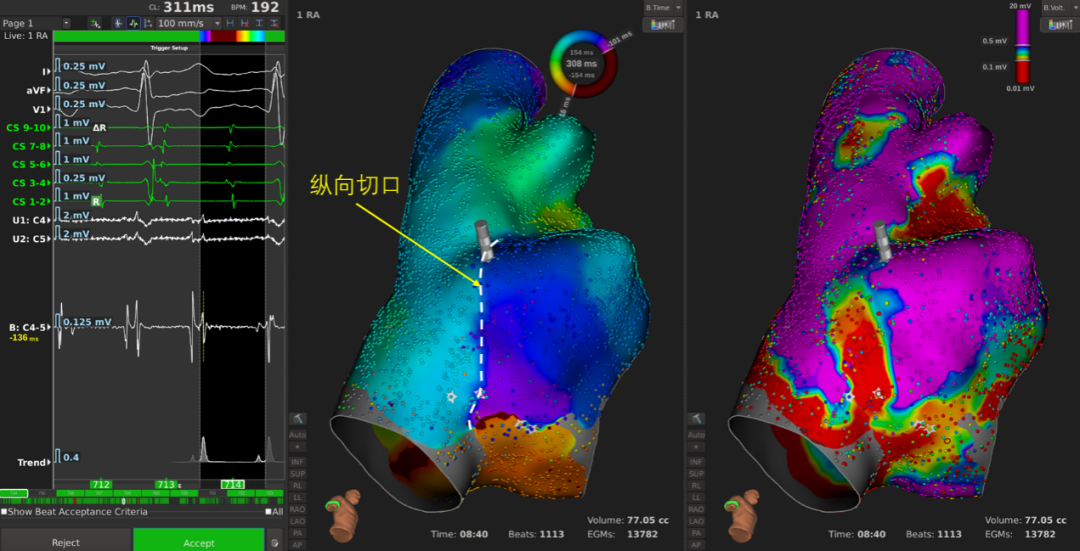Toggle the Auto view button in left map

coord(297,435)
